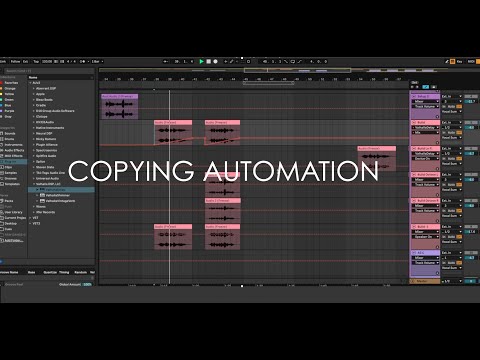Open first track's Track Volume automation chooser
The width and height of the screenshot is (480, 360).
tap(426, 106)
